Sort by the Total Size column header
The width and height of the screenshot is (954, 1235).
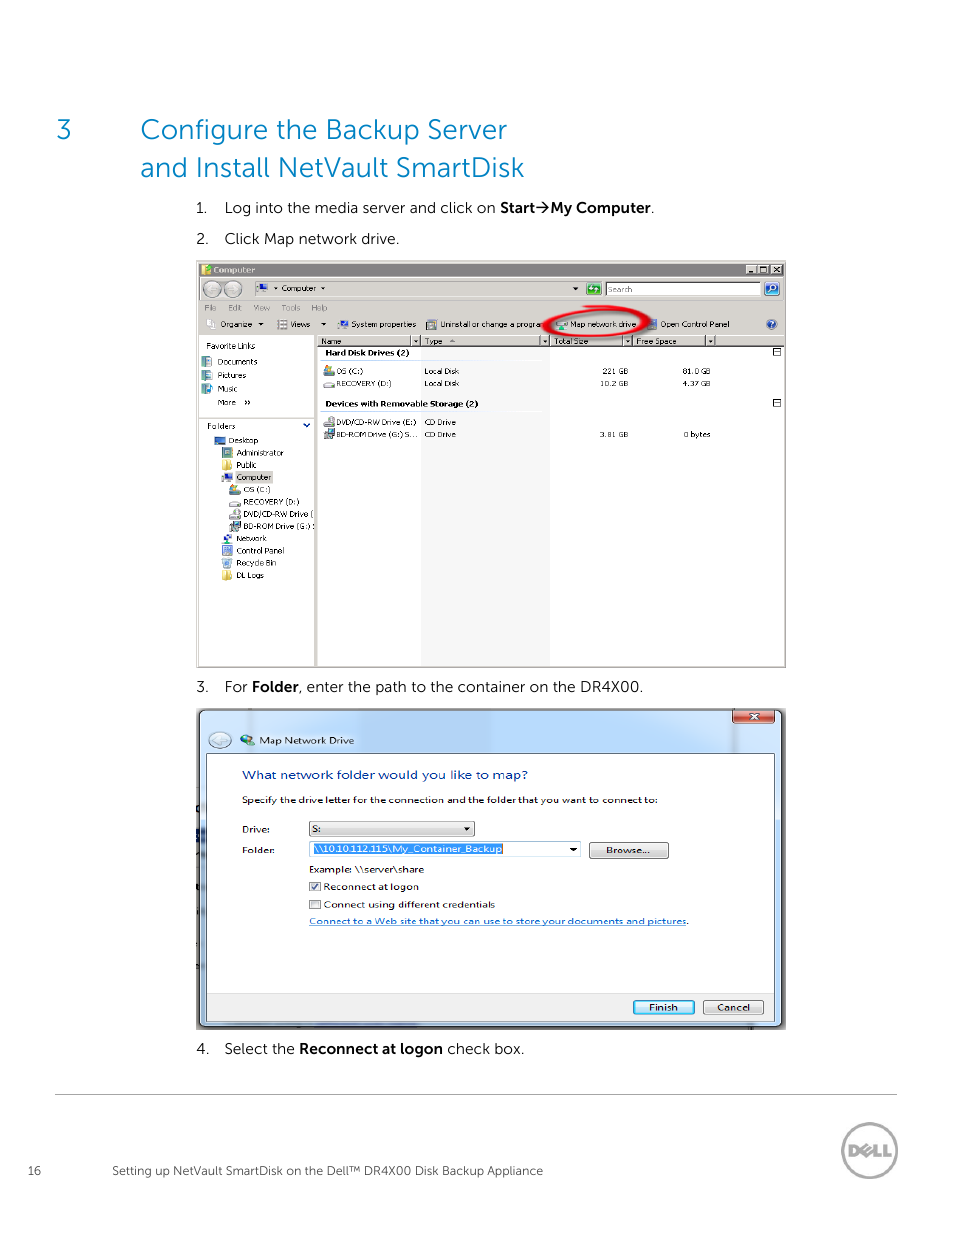587,341
